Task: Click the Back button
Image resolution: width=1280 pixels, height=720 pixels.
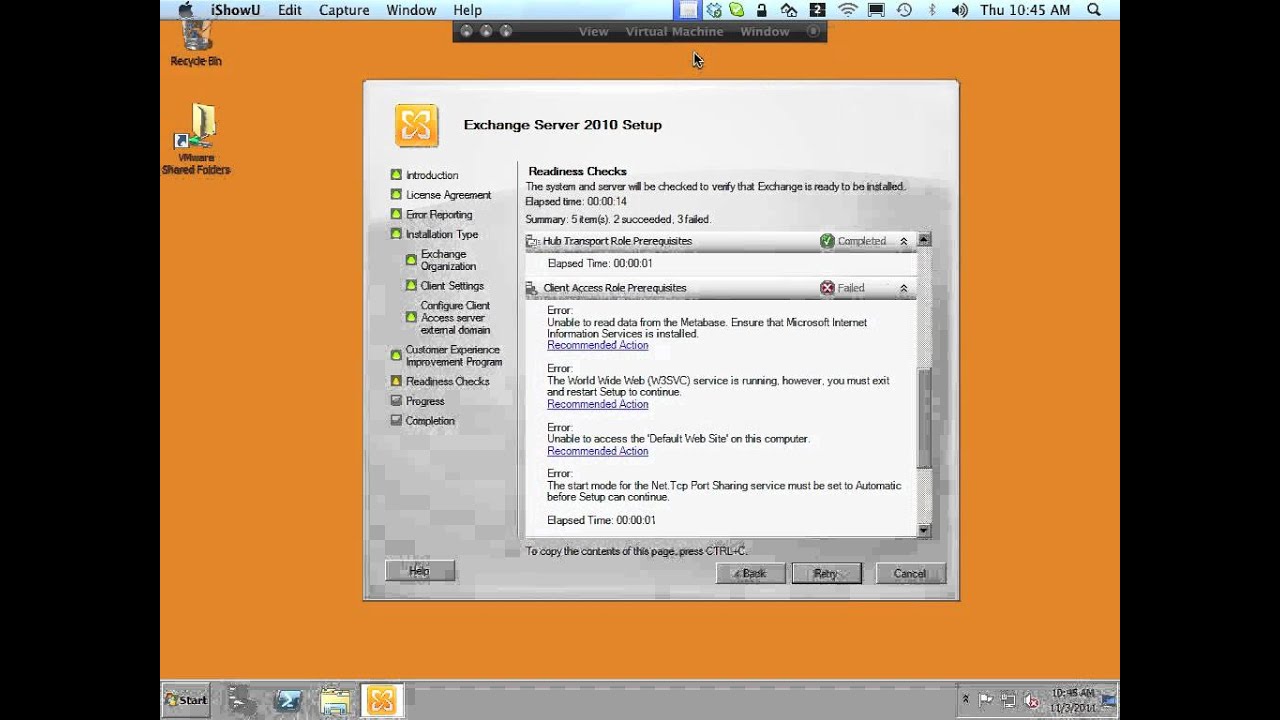Action: coord(750,573)
